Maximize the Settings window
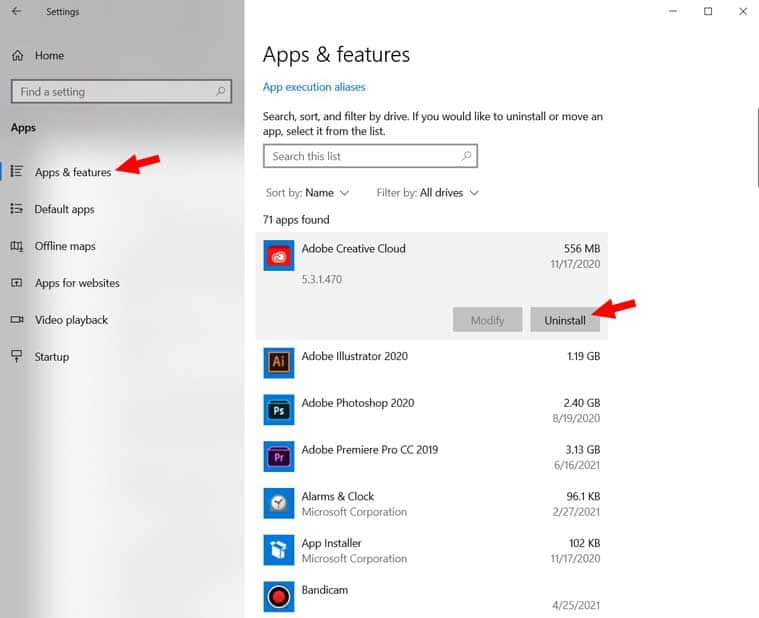 click(x=708, y=11)
